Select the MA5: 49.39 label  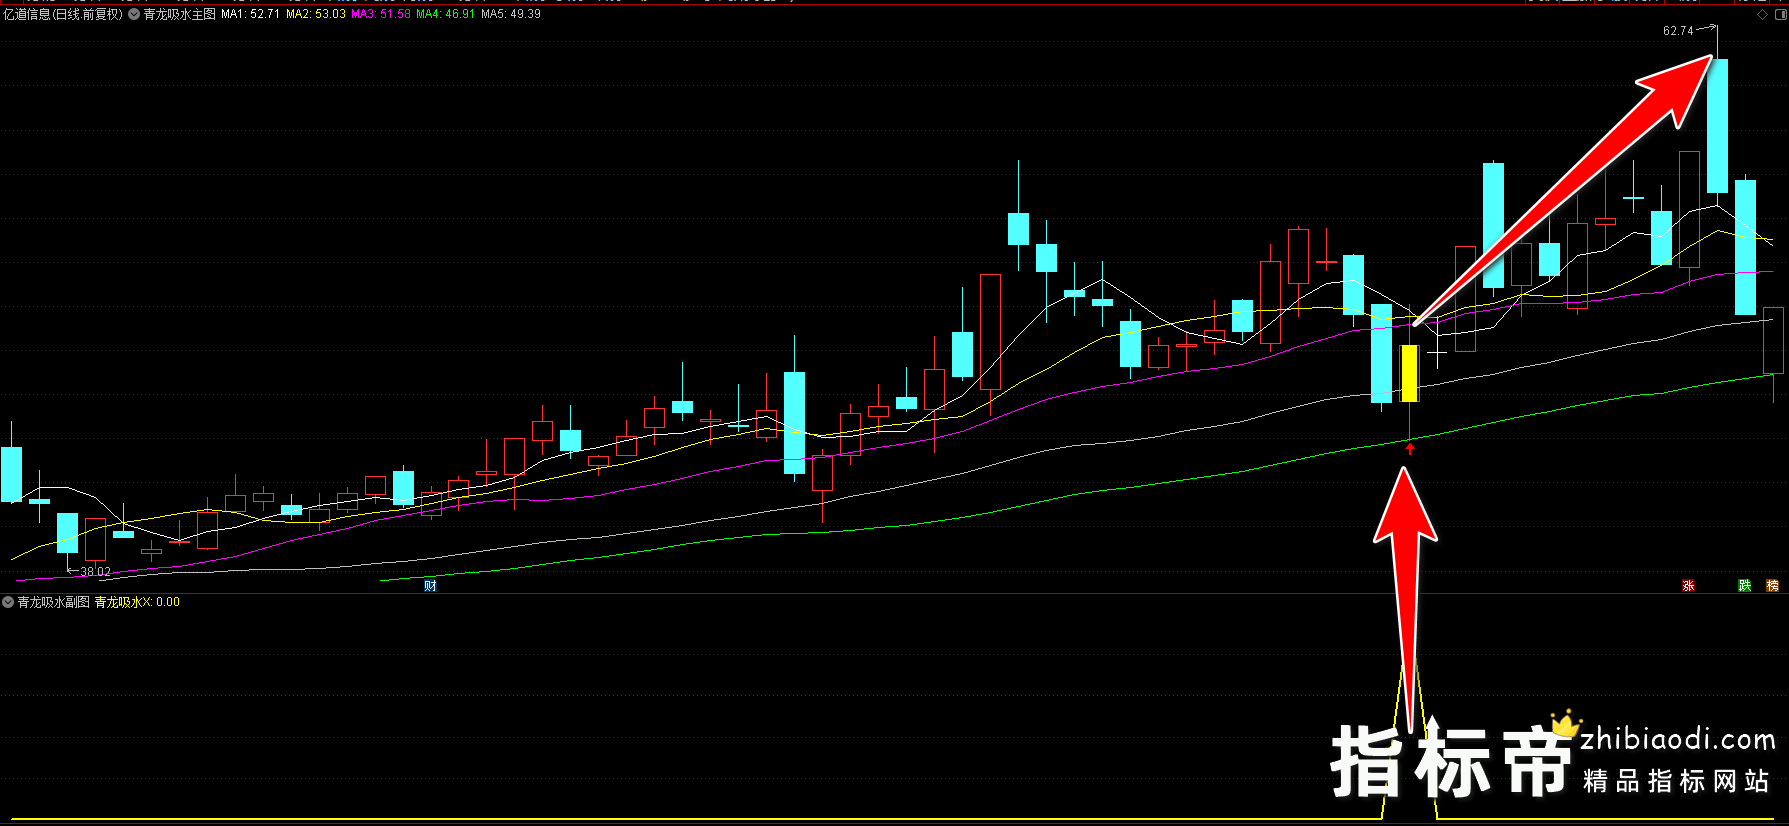511,14
